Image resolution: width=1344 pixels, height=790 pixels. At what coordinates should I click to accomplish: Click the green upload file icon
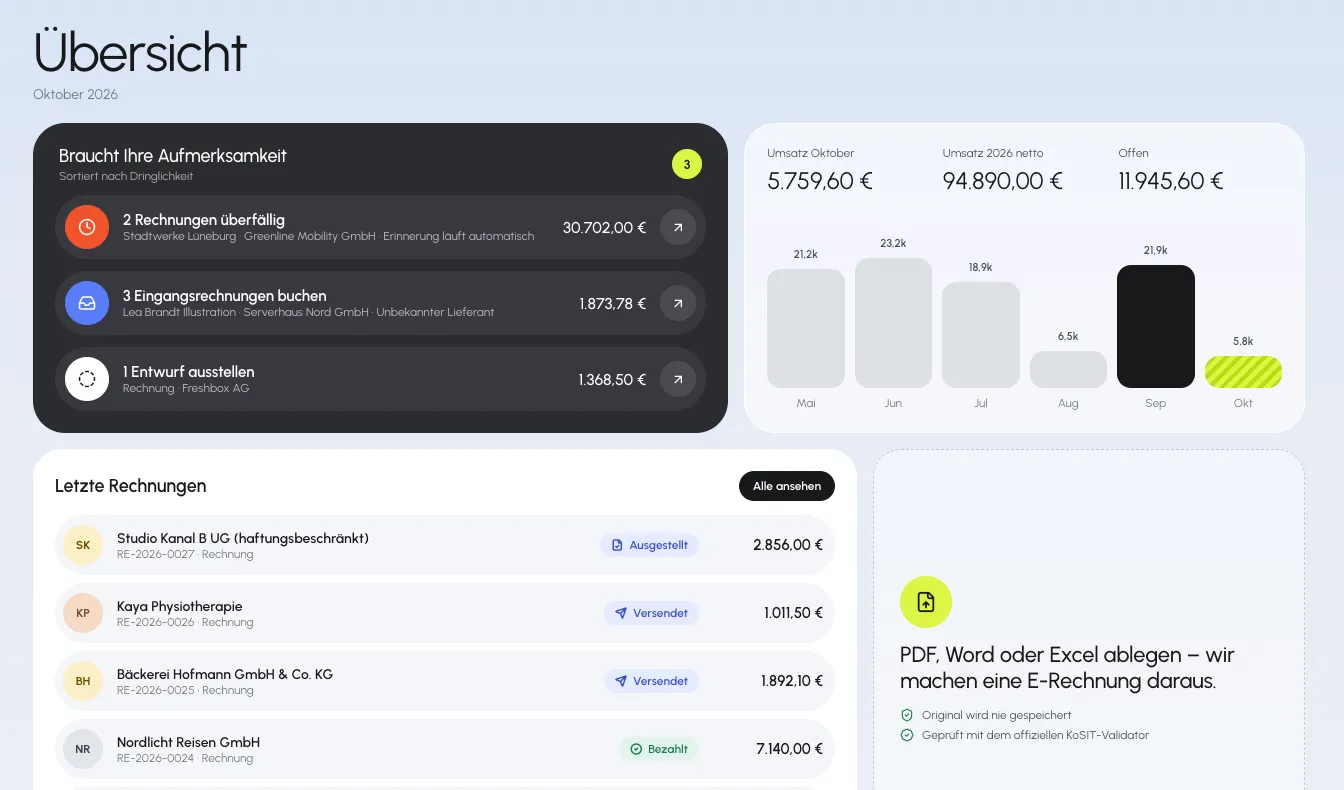(926, 602)
